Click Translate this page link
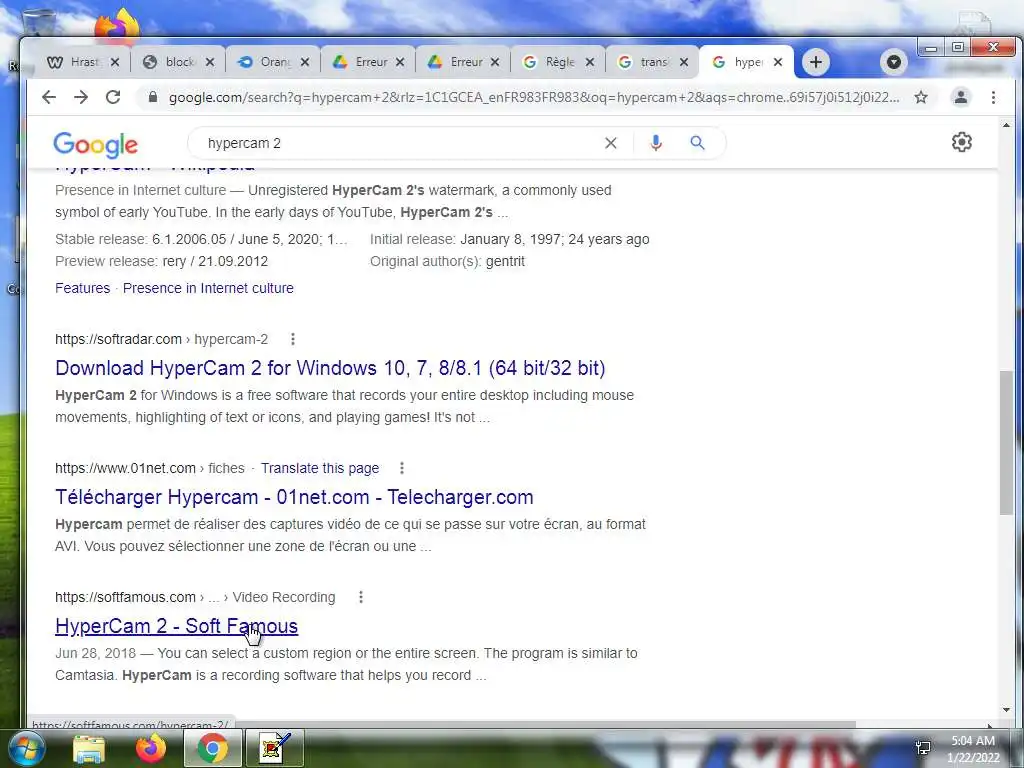The width and height of the screenshot is (1024, 768). tap(320, 468)
